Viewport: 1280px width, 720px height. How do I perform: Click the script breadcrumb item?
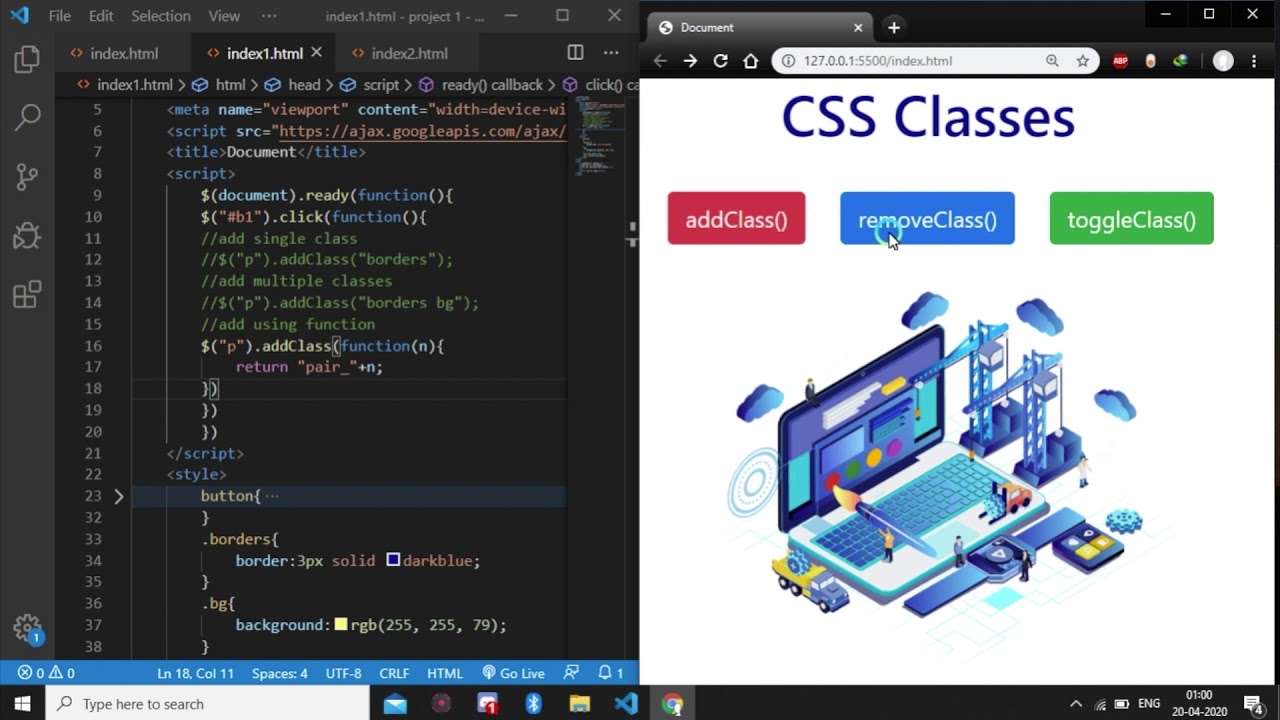click(x=371, y=85)
